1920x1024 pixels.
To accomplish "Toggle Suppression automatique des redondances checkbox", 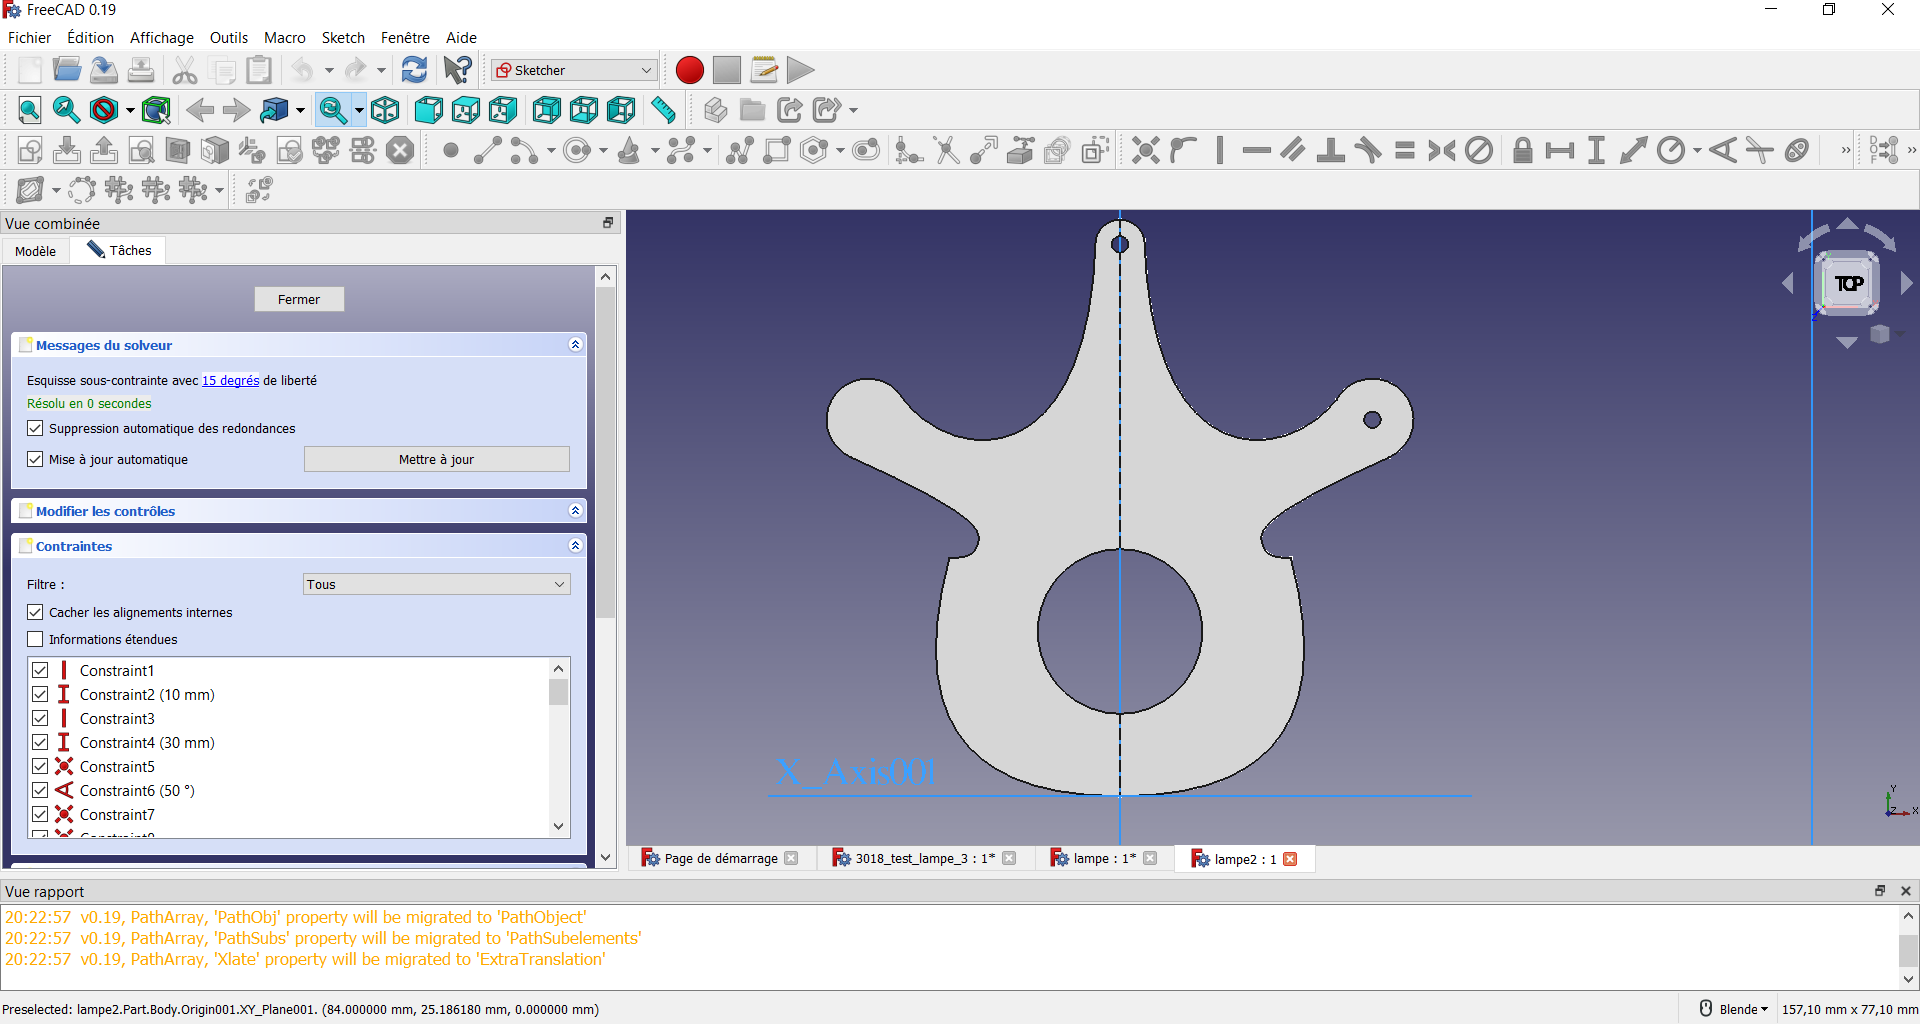I will tap(35, 428).
